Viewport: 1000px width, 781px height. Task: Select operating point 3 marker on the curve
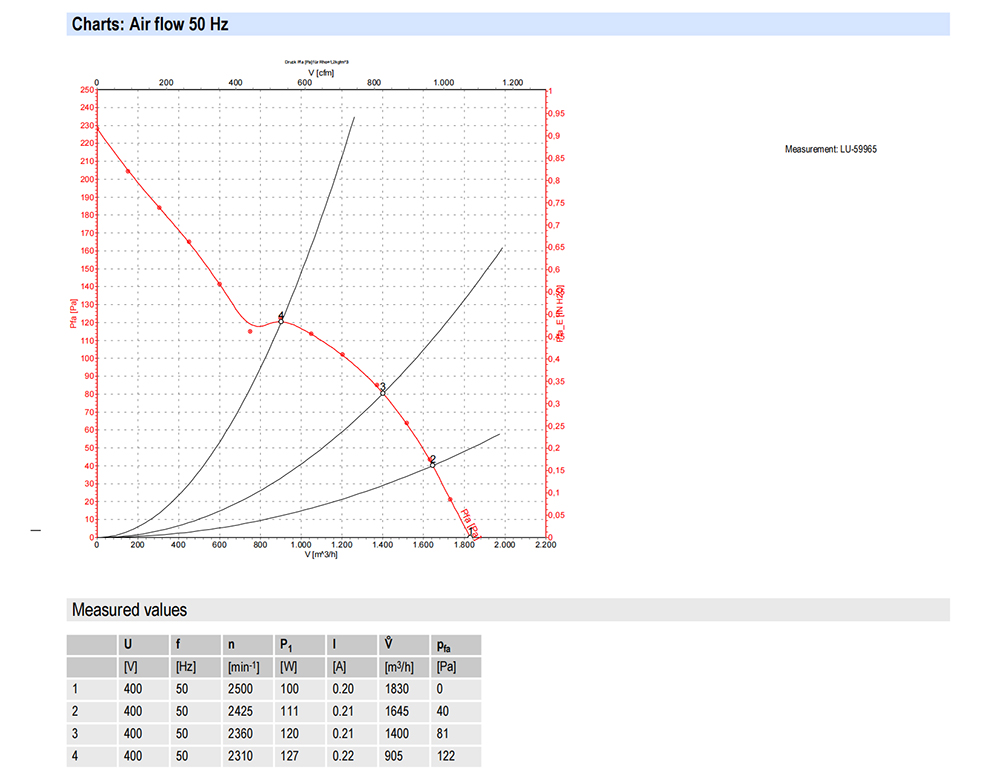click(382, 393)
